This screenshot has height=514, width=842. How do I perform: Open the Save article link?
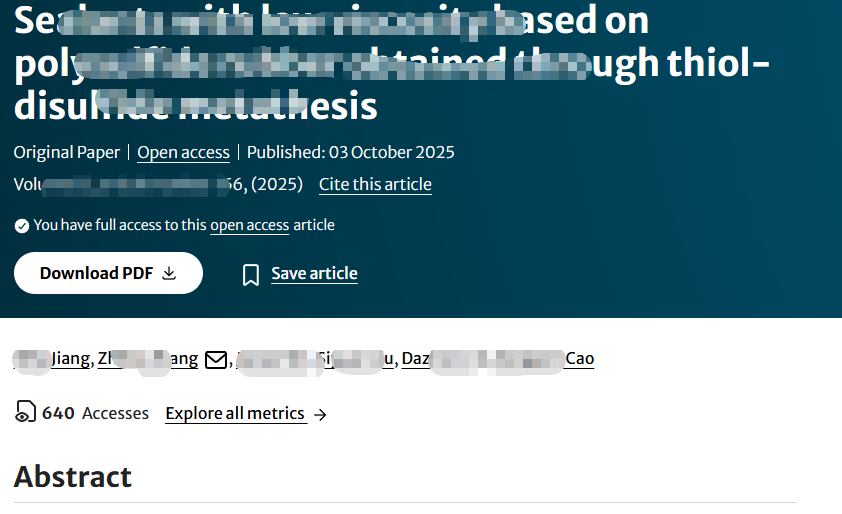(314, 273)
